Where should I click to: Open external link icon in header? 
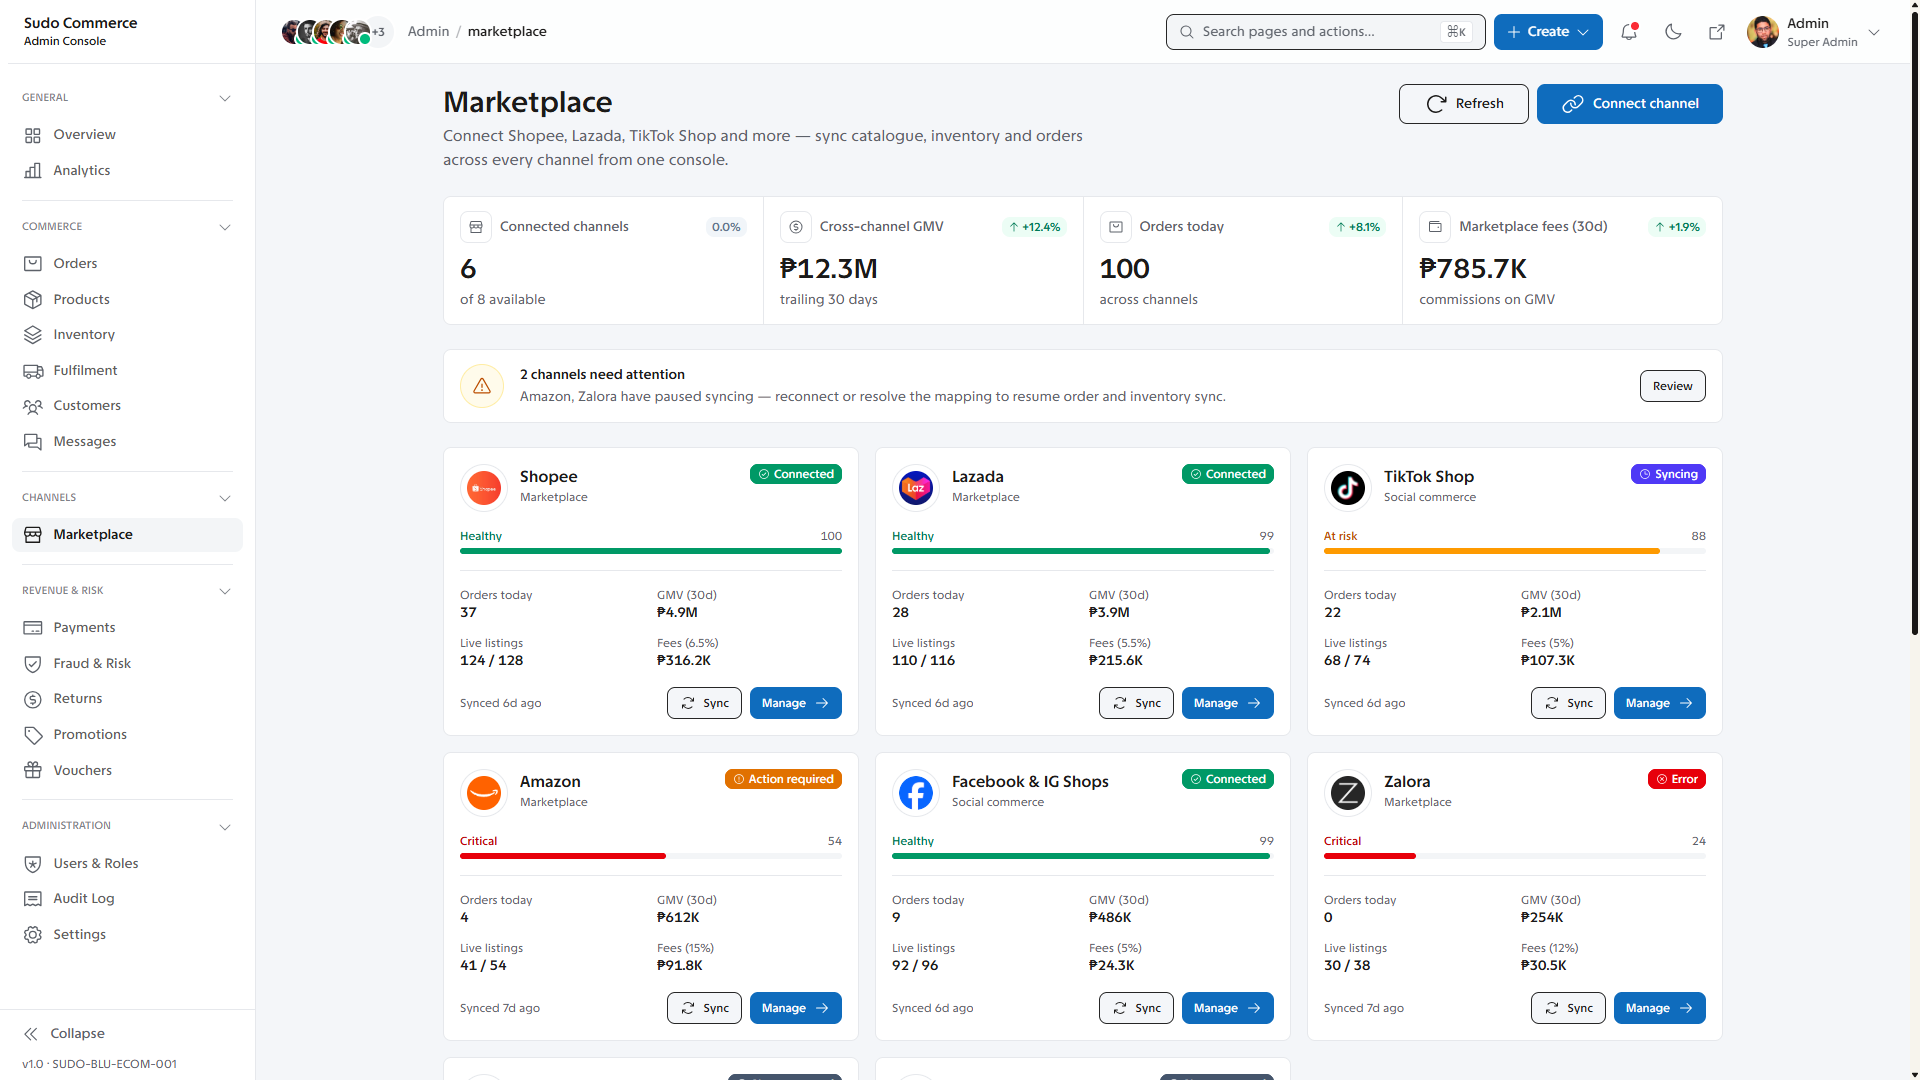pos(1717,32)
